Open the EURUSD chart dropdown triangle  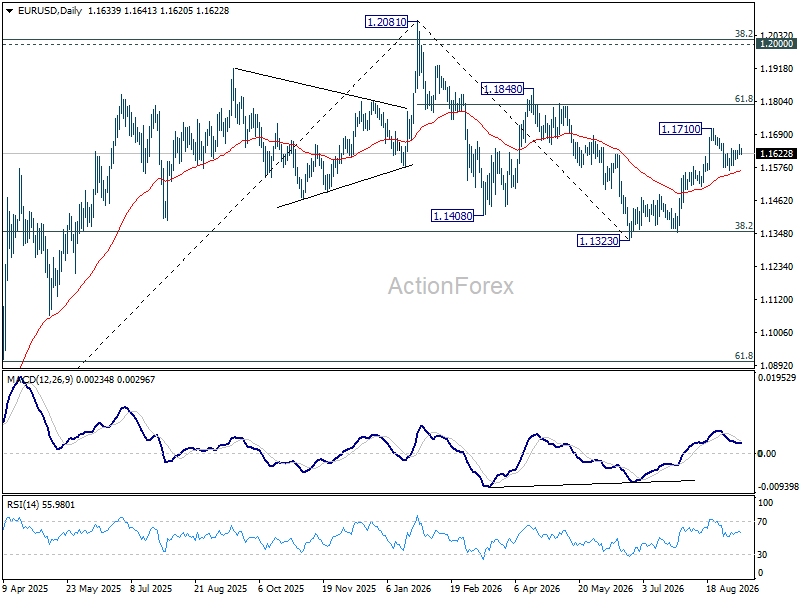click(9, 11)
